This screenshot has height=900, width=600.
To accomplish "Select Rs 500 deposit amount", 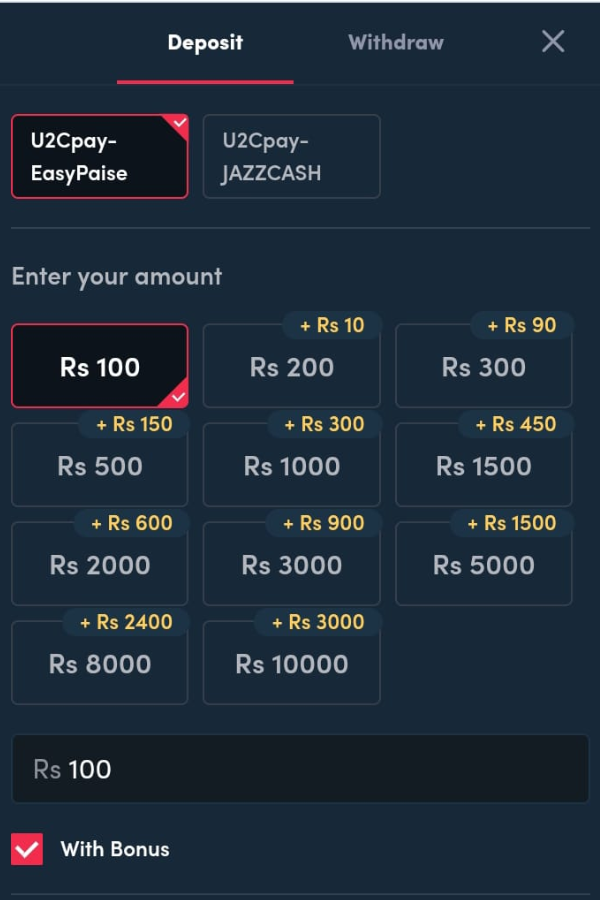I will [99, 467].
